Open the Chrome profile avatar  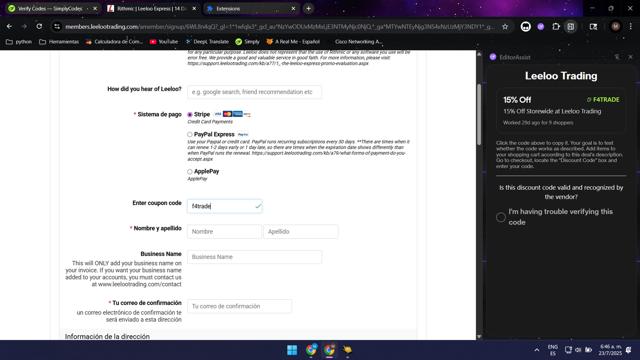point(616,27)
